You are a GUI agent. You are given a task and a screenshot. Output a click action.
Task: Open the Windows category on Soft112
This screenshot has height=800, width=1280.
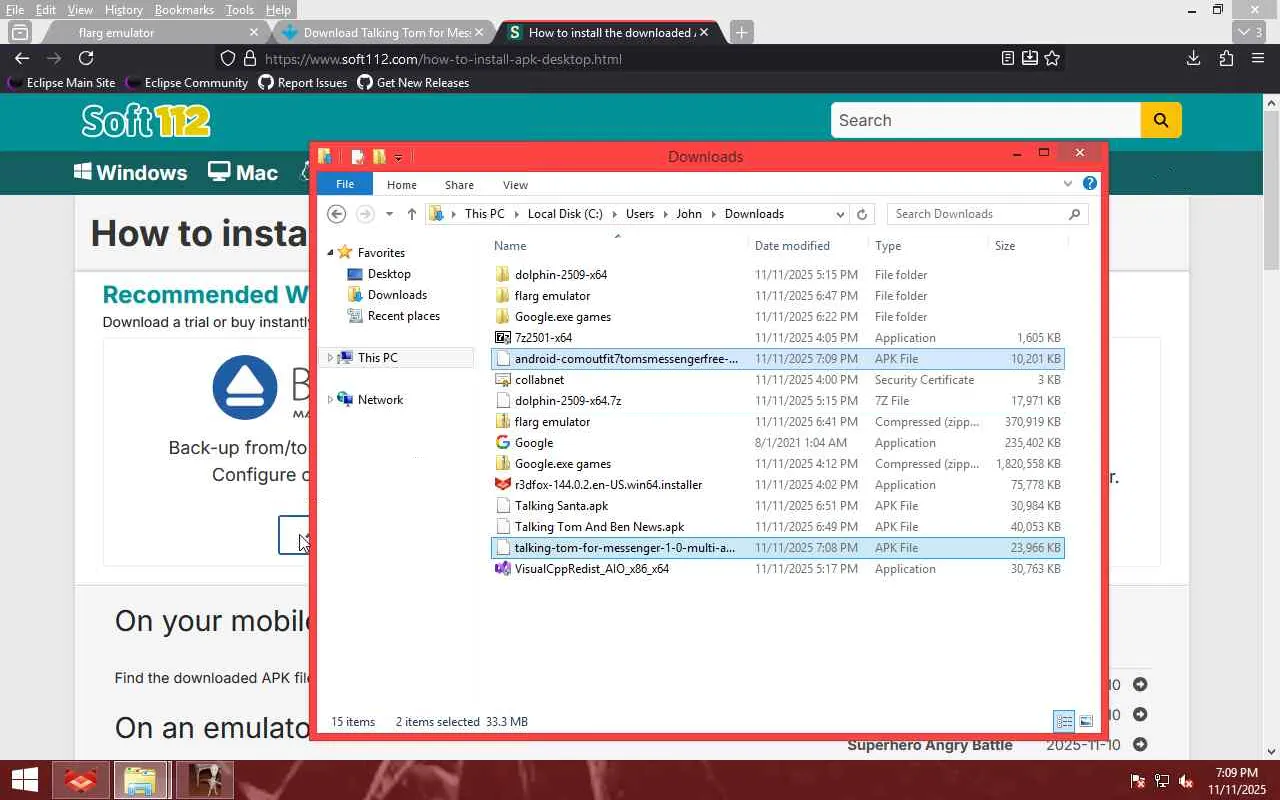130,172
